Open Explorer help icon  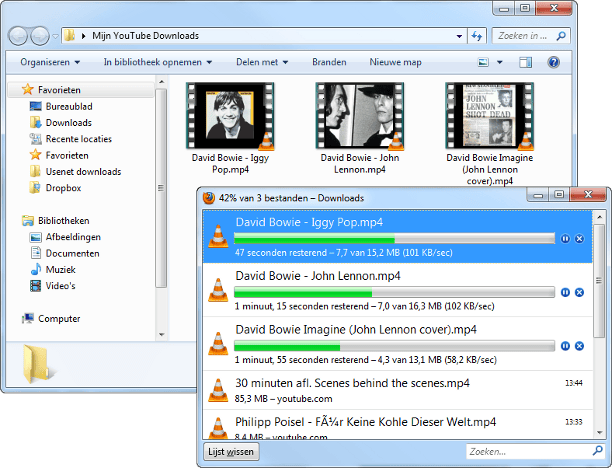(553, 62)
